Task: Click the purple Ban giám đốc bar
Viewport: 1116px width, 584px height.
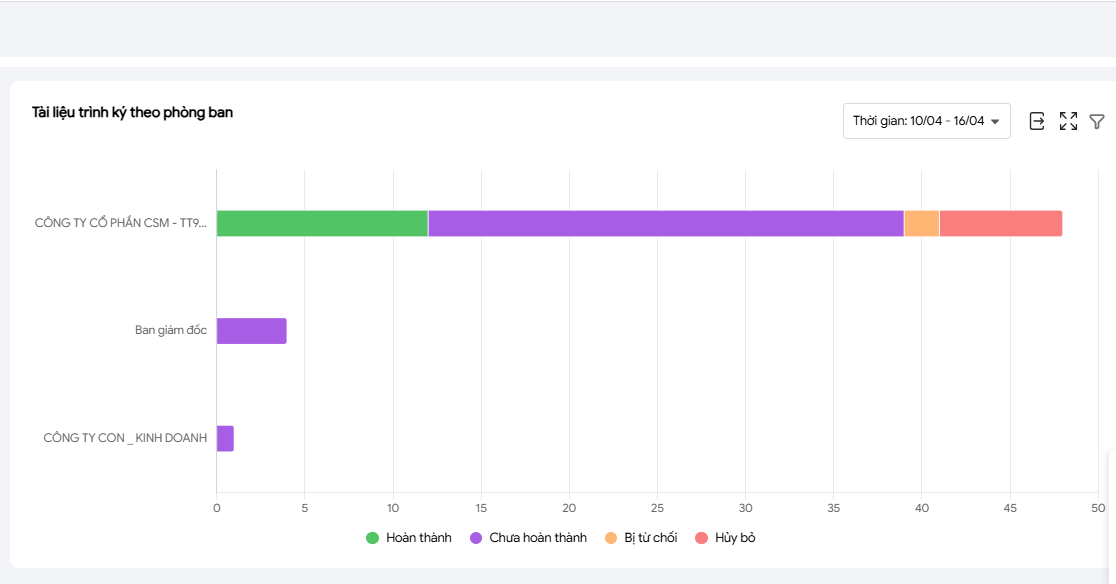Action: [x=251, y=331]
